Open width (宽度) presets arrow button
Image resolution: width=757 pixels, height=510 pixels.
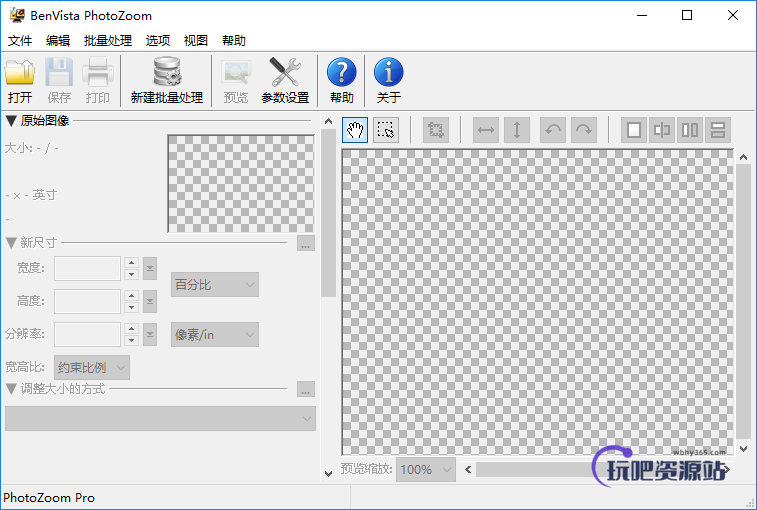click(150, 268)
